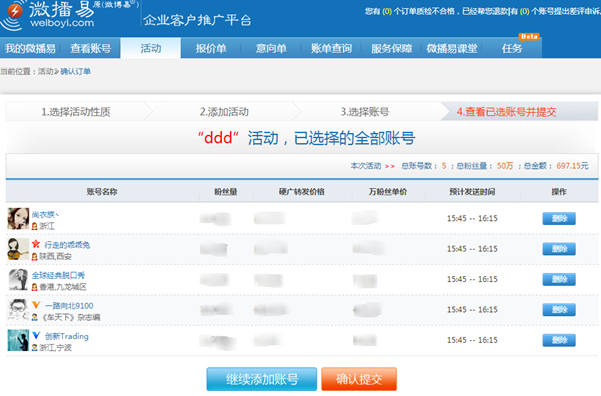The image size is (601, 396).
Task: Click orange V badge beside 一路向北9100
Action: 36,305
